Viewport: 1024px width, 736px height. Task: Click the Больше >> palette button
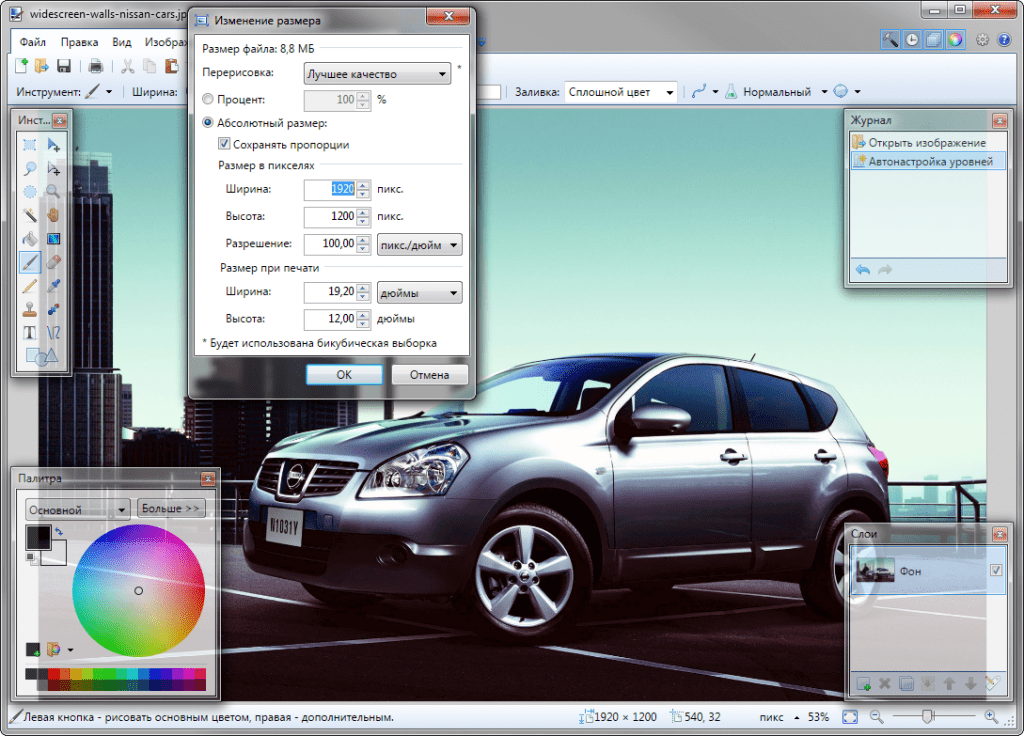coord(171,508)
